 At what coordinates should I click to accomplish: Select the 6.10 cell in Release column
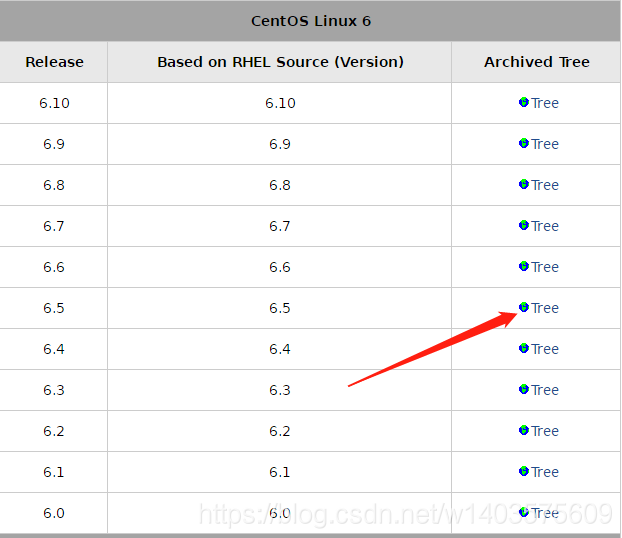click(54, 103)
